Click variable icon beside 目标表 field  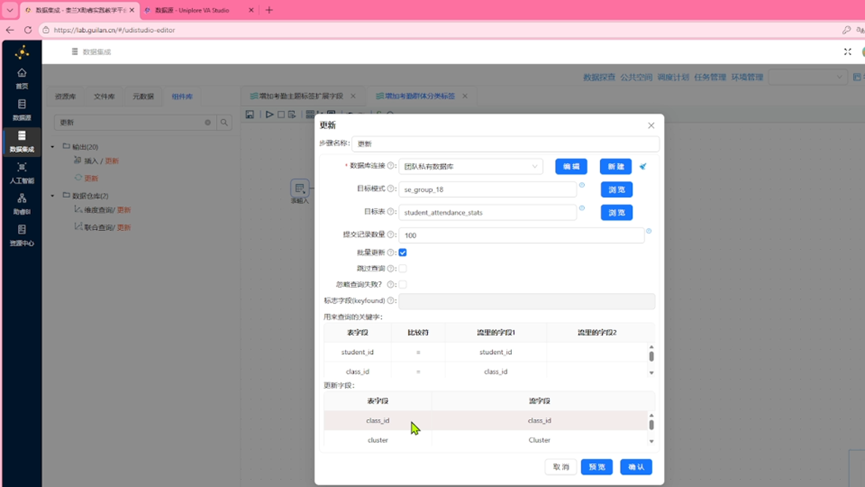pyautogui.click(x=581, y=208)
